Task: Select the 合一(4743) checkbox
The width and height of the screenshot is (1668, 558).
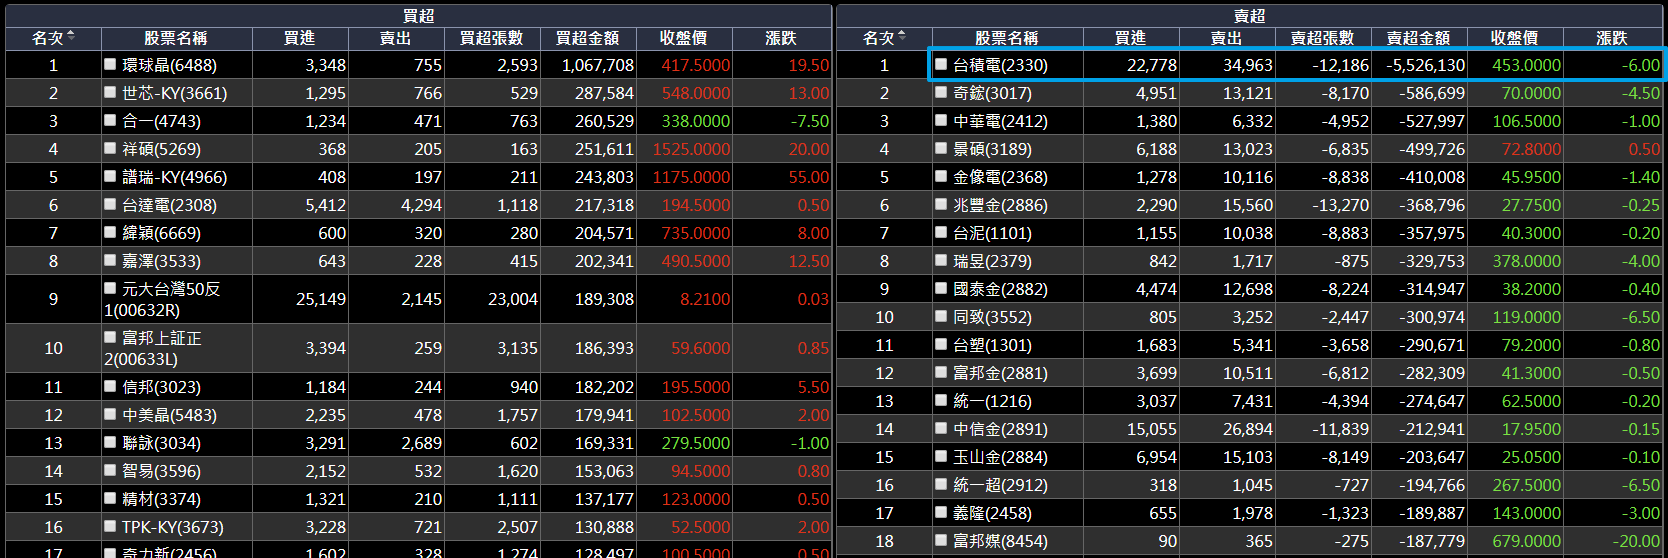Action: point(110,120)
